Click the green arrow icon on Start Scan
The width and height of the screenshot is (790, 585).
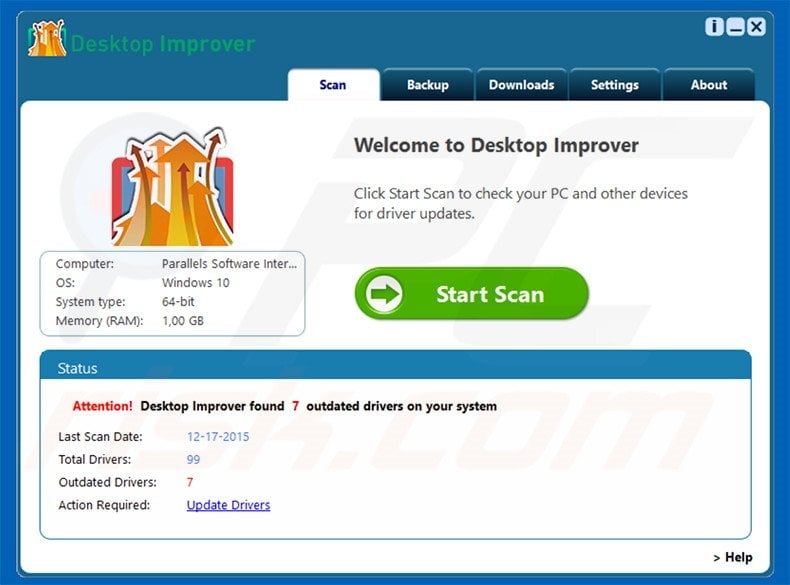(x=384, y=294)
